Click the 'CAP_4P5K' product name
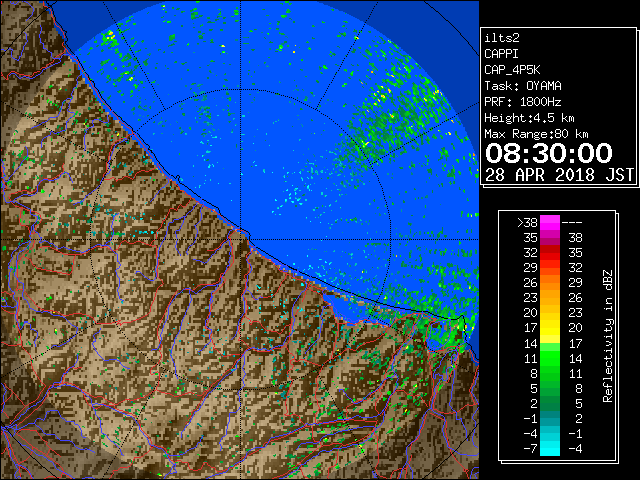Image resolution: width=640 pixels, height=480 pixels. click(x=512, y=70)
